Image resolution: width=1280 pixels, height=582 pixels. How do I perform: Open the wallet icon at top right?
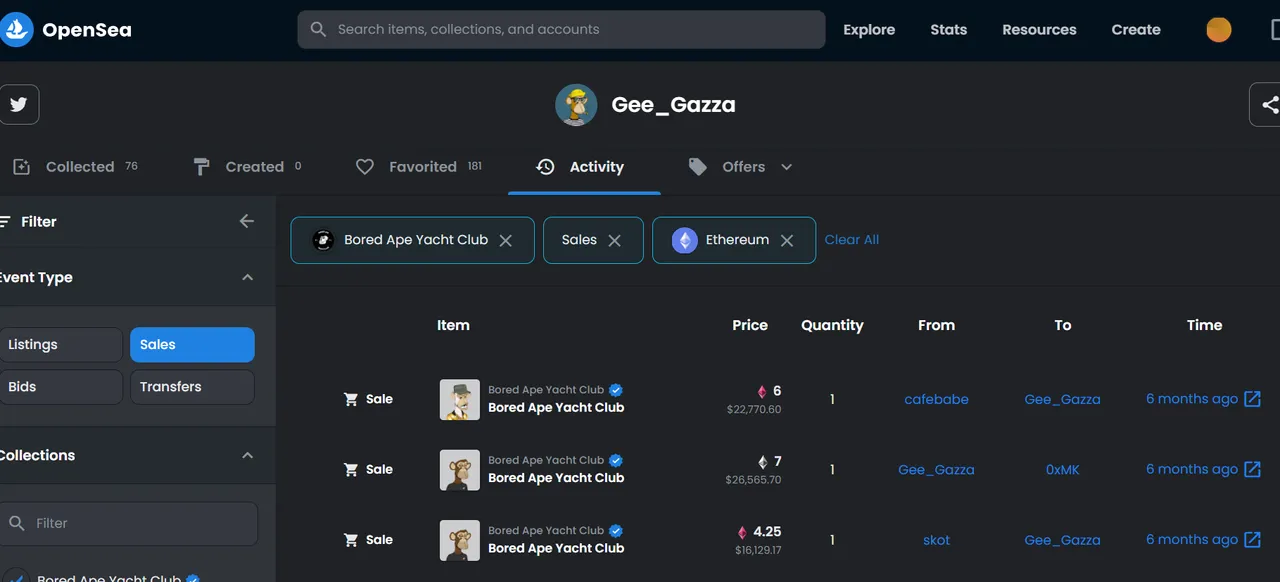pos(1274,30)
